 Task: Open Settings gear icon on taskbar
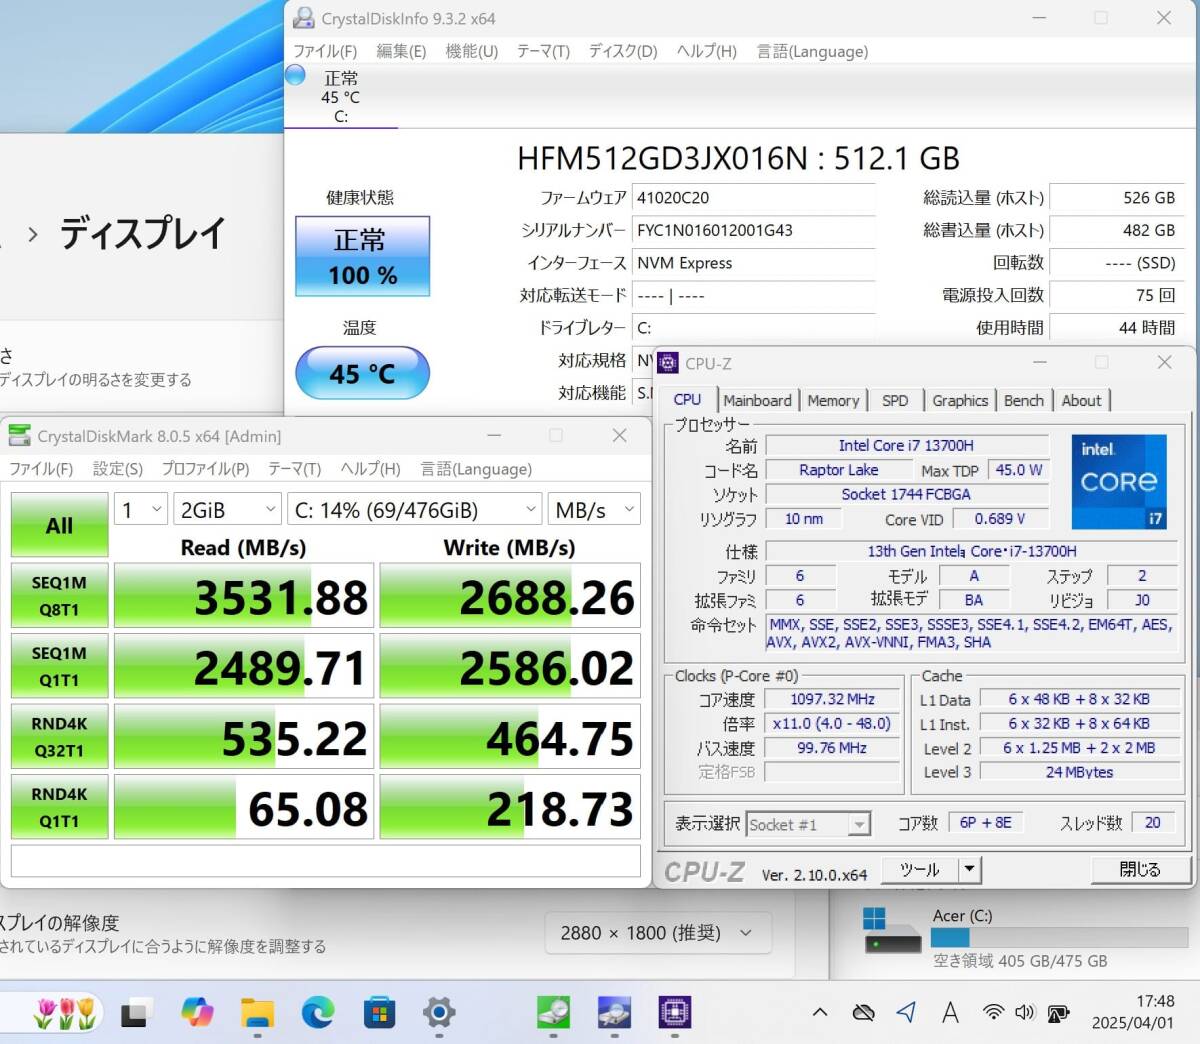(439, 1013)
